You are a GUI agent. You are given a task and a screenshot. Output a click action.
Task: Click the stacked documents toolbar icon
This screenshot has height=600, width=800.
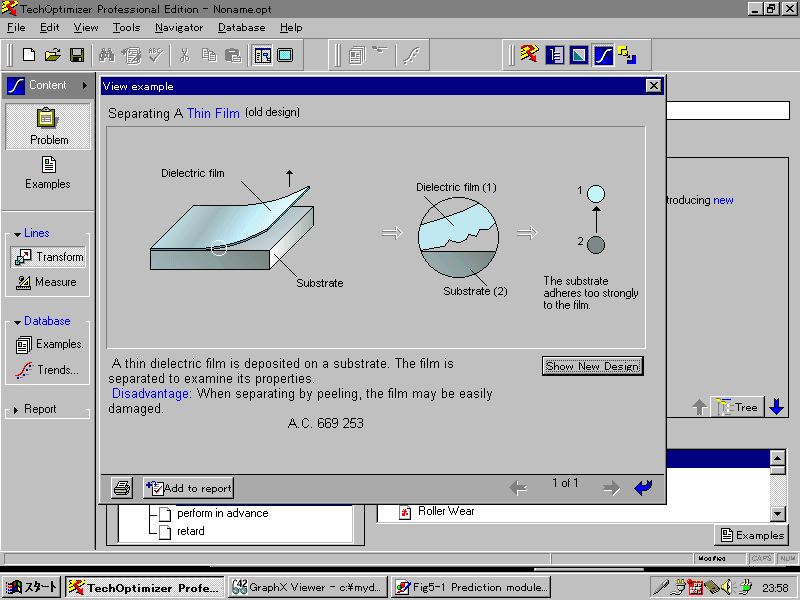pyautogui.click(x=357, y=55)
